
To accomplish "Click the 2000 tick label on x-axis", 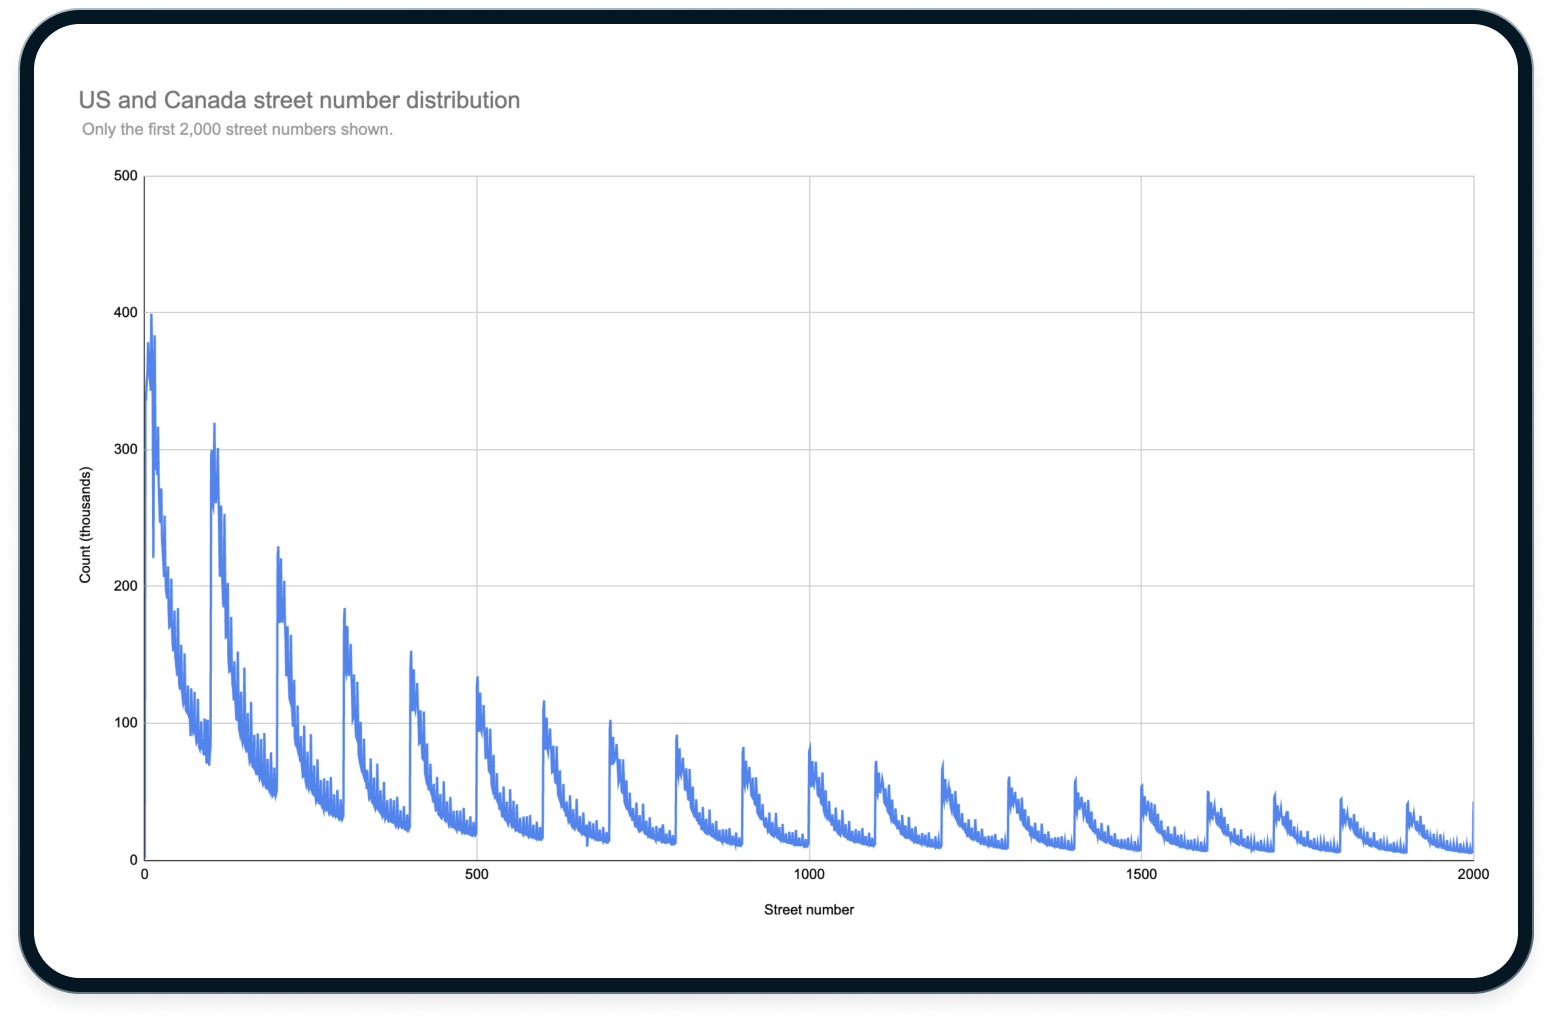I will 1473,874.
